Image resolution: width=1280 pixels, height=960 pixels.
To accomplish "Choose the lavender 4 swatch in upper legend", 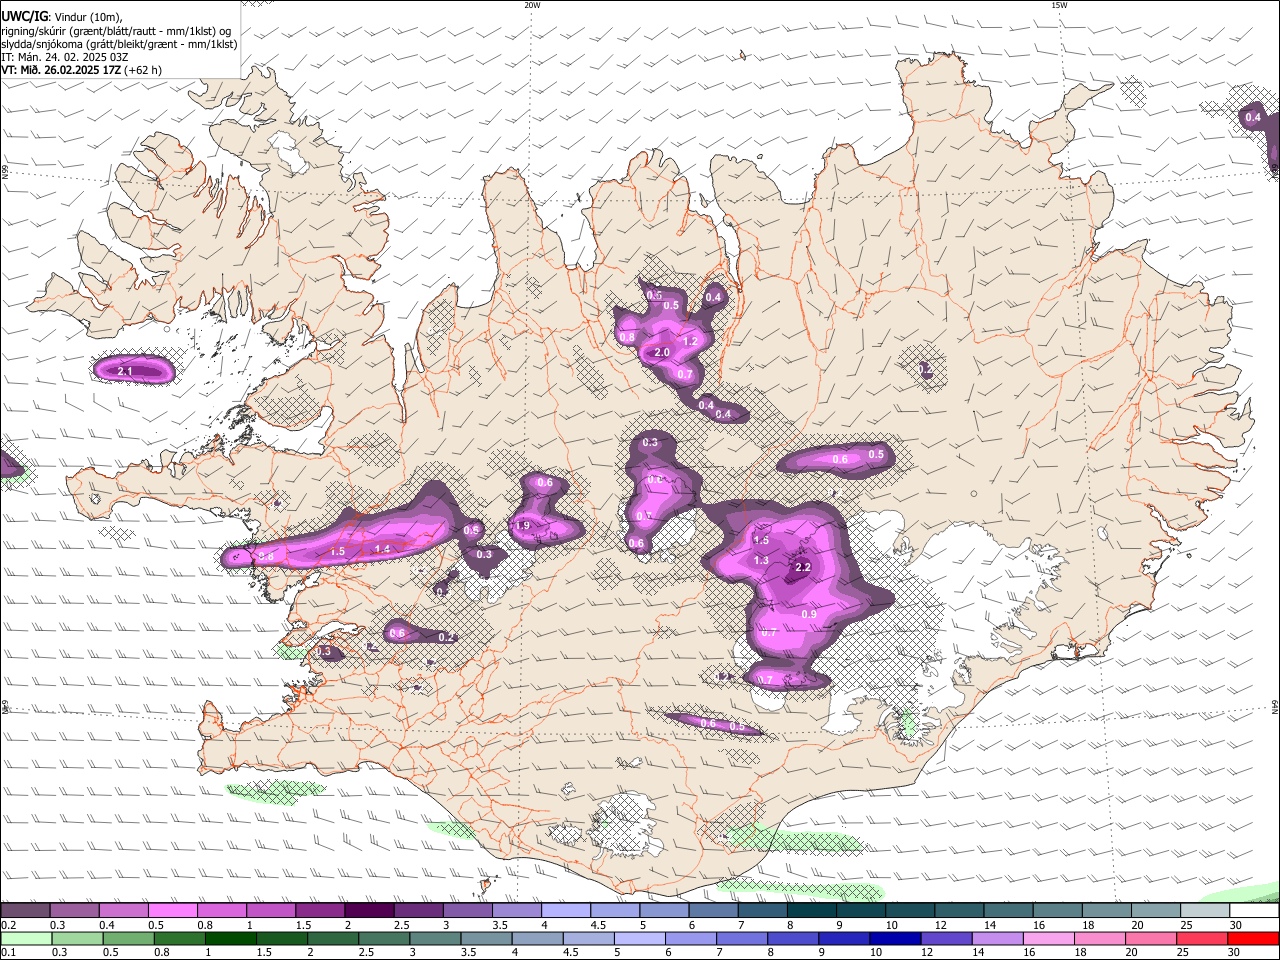I will point(566,910).
